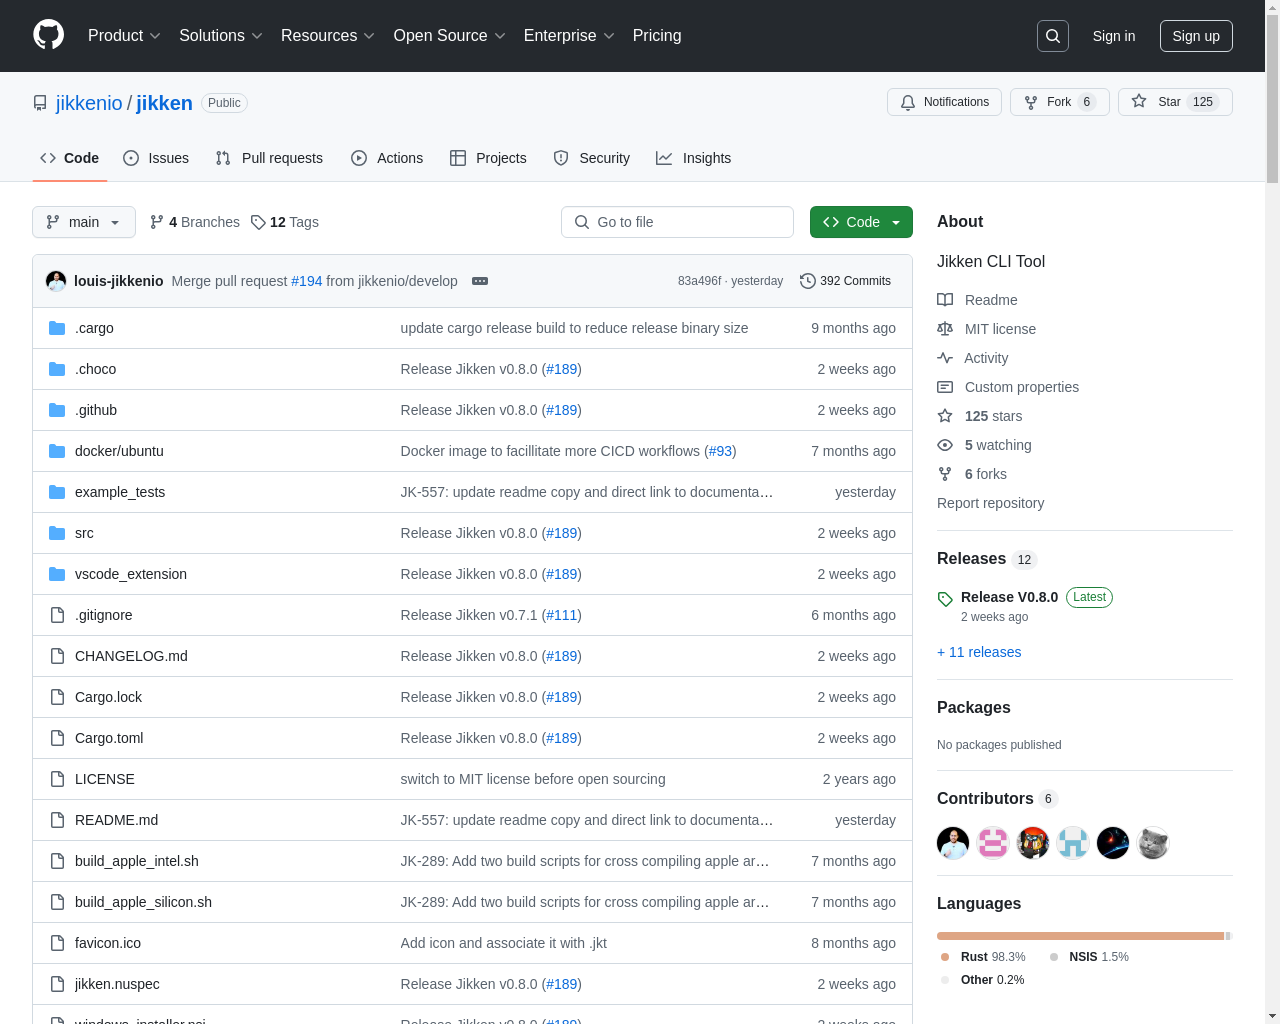Open the first contributor avatar

pos(953,843)
